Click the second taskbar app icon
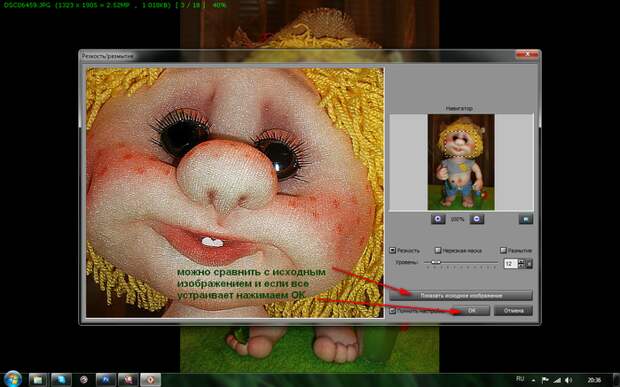The image size is (620, 387). [x=61, y=380]
